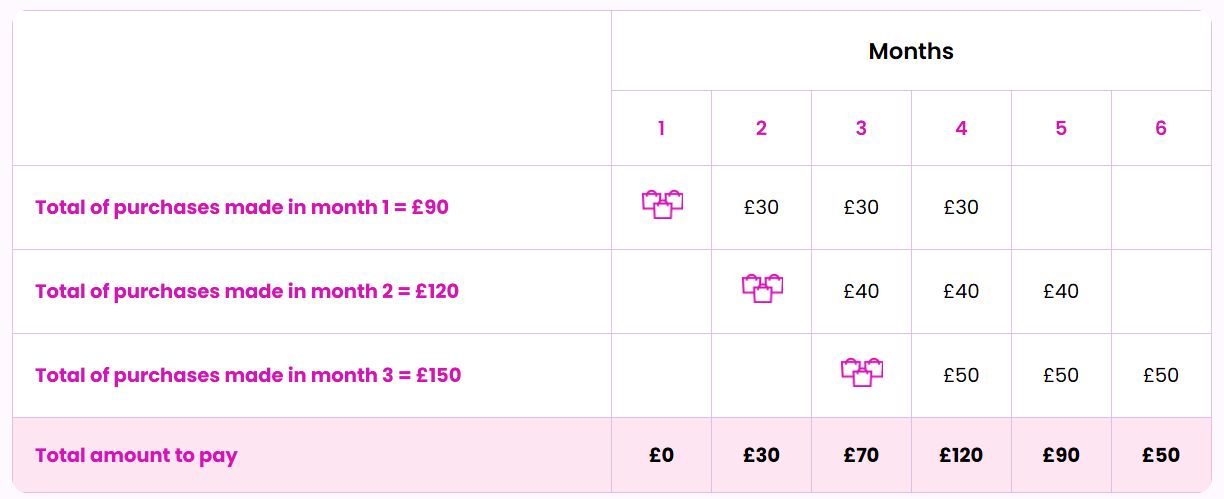Select row label for month 1 purchases £90
This screenshot has height=499, width=1224.
[x=242, y=208]
